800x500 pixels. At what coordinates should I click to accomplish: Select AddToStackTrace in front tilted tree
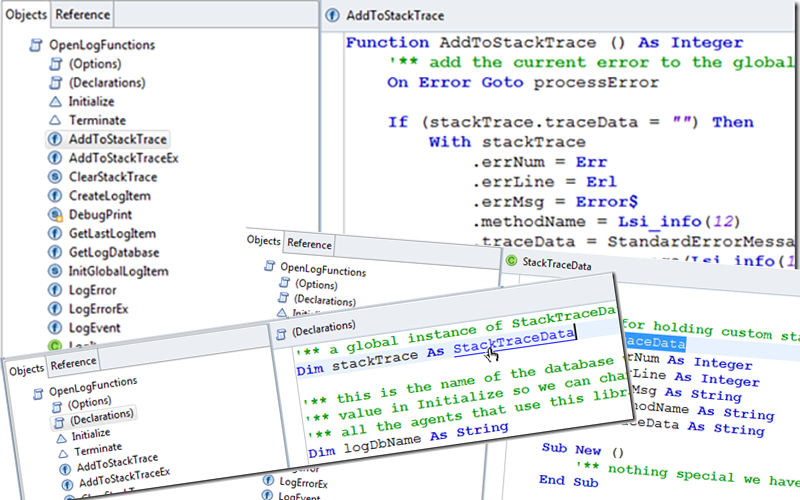tap(117, 463)
